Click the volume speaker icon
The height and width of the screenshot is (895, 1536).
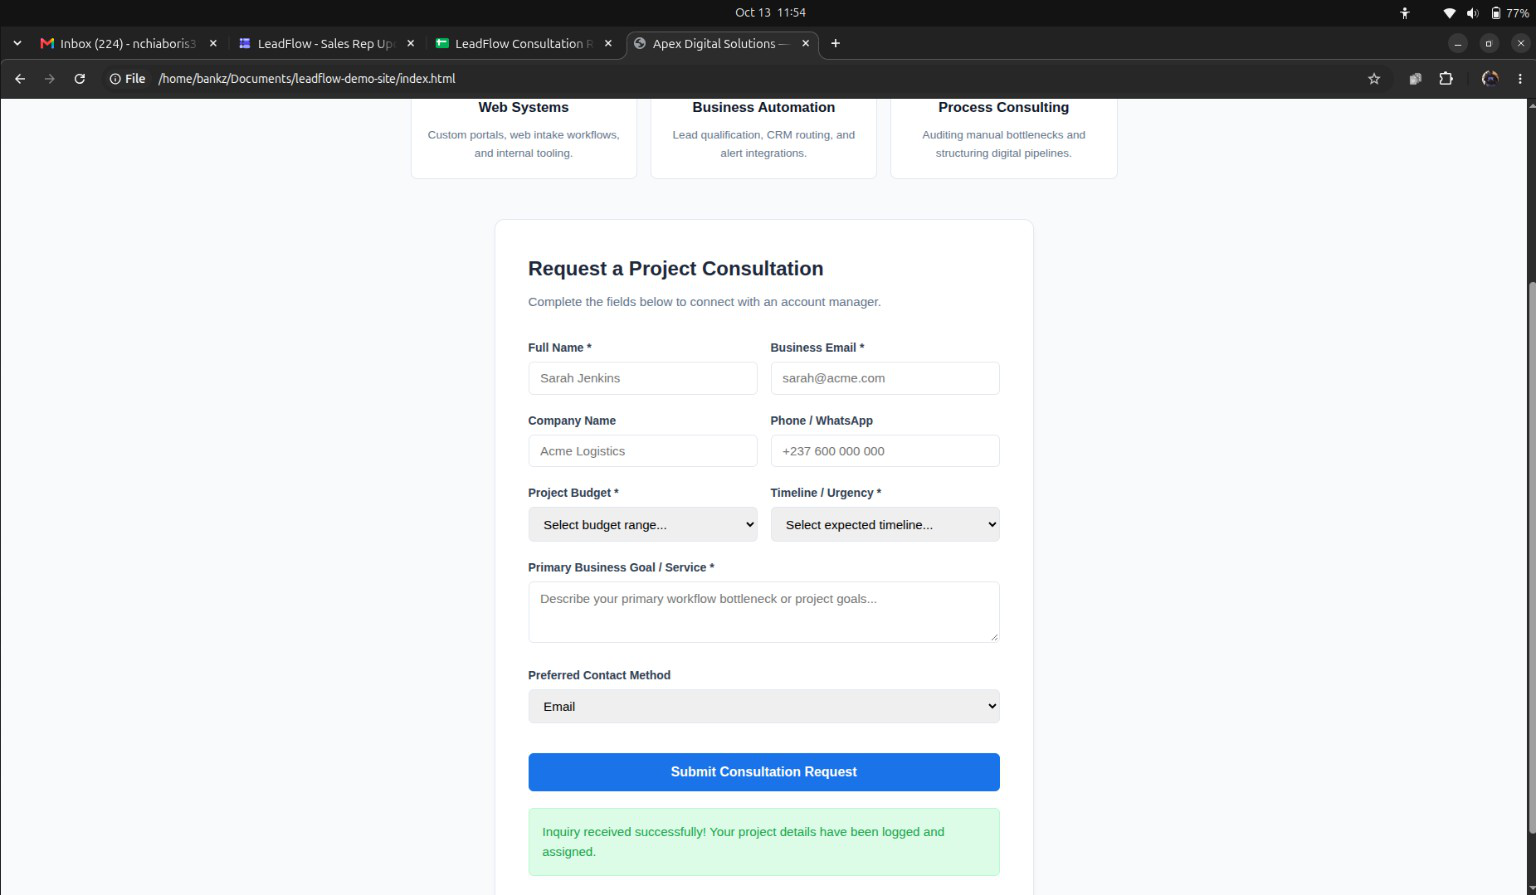click(x=1472, y=13)
